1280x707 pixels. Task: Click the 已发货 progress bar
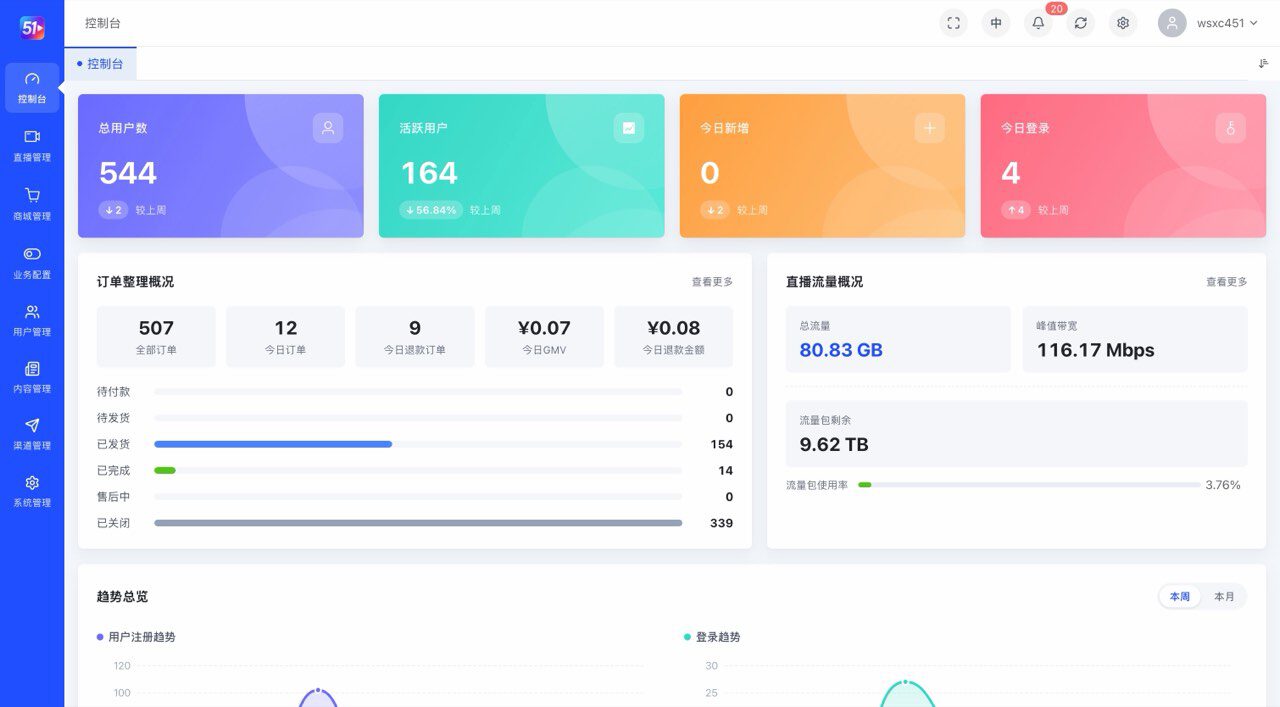click(x=418, y=444)
